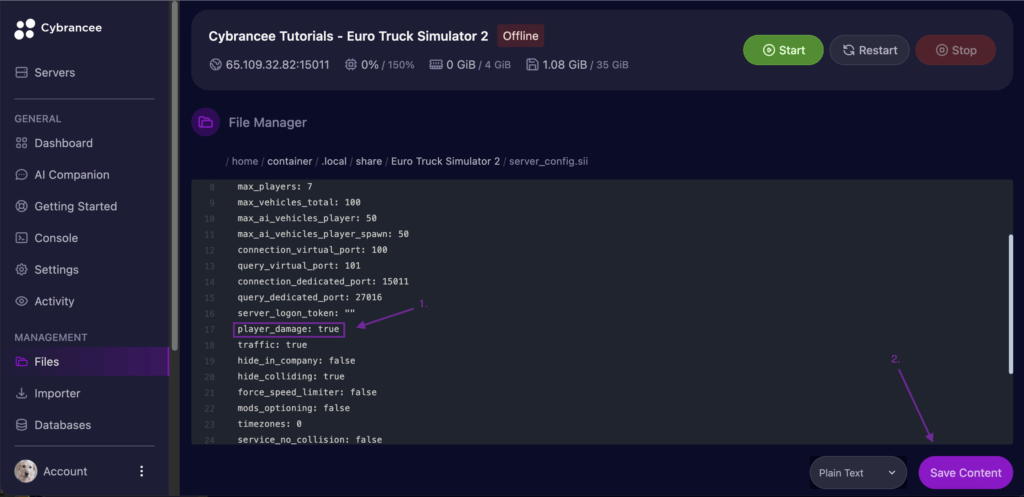Screen dimensions: 1024x497
Task: Click the Files folder icon in sidebar
Action: pyautogui.click(x=22, y=362)
